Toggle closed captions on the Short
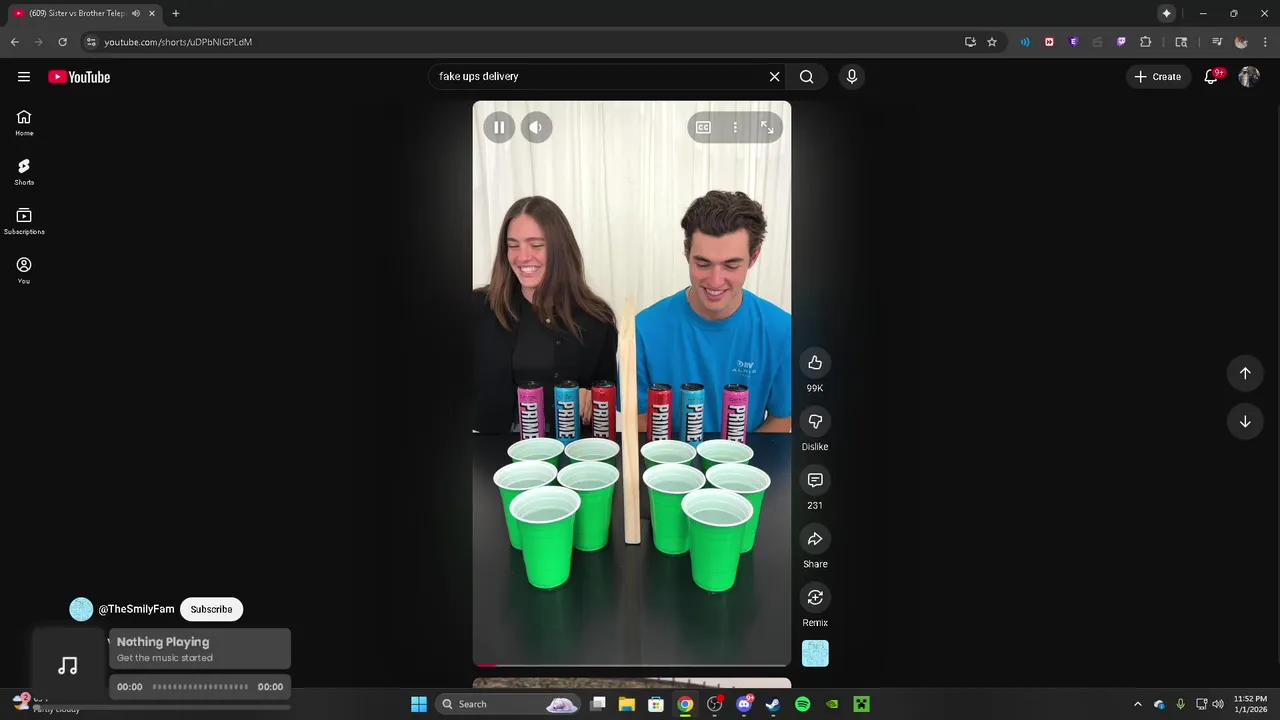Image resolution: width=1280 pixels, height=720 pixels. (x=703, y=127)
